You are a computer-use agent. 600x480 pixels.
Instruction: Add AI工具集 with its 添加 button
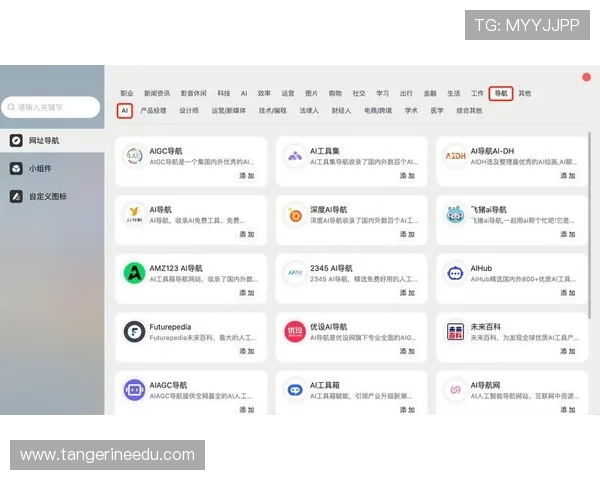pos(408,176)
